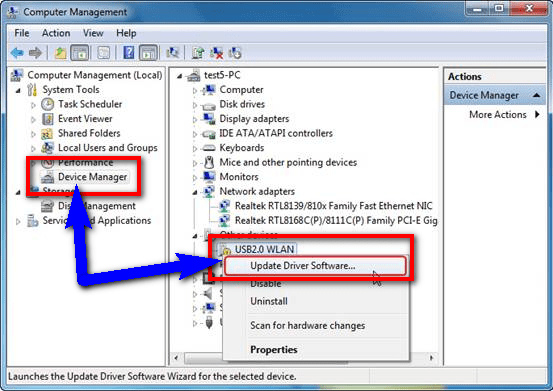This screenshot has height=391, width=553.
Task: Select the IDE ATA/ATAPI controllers label
Action: [x=276, y=133]
